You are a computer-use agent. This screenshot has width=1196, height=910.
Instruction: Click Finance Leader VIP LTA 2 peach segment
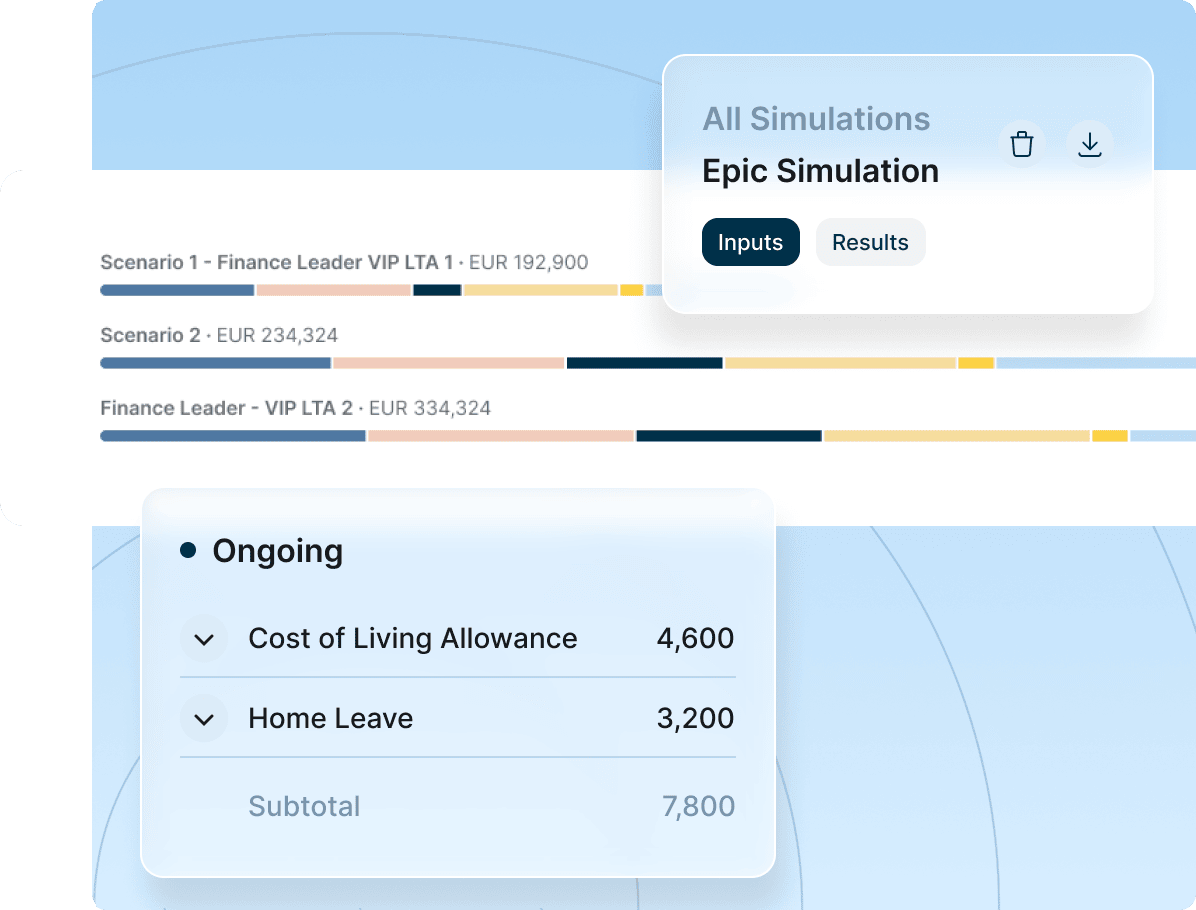(500, 436)
